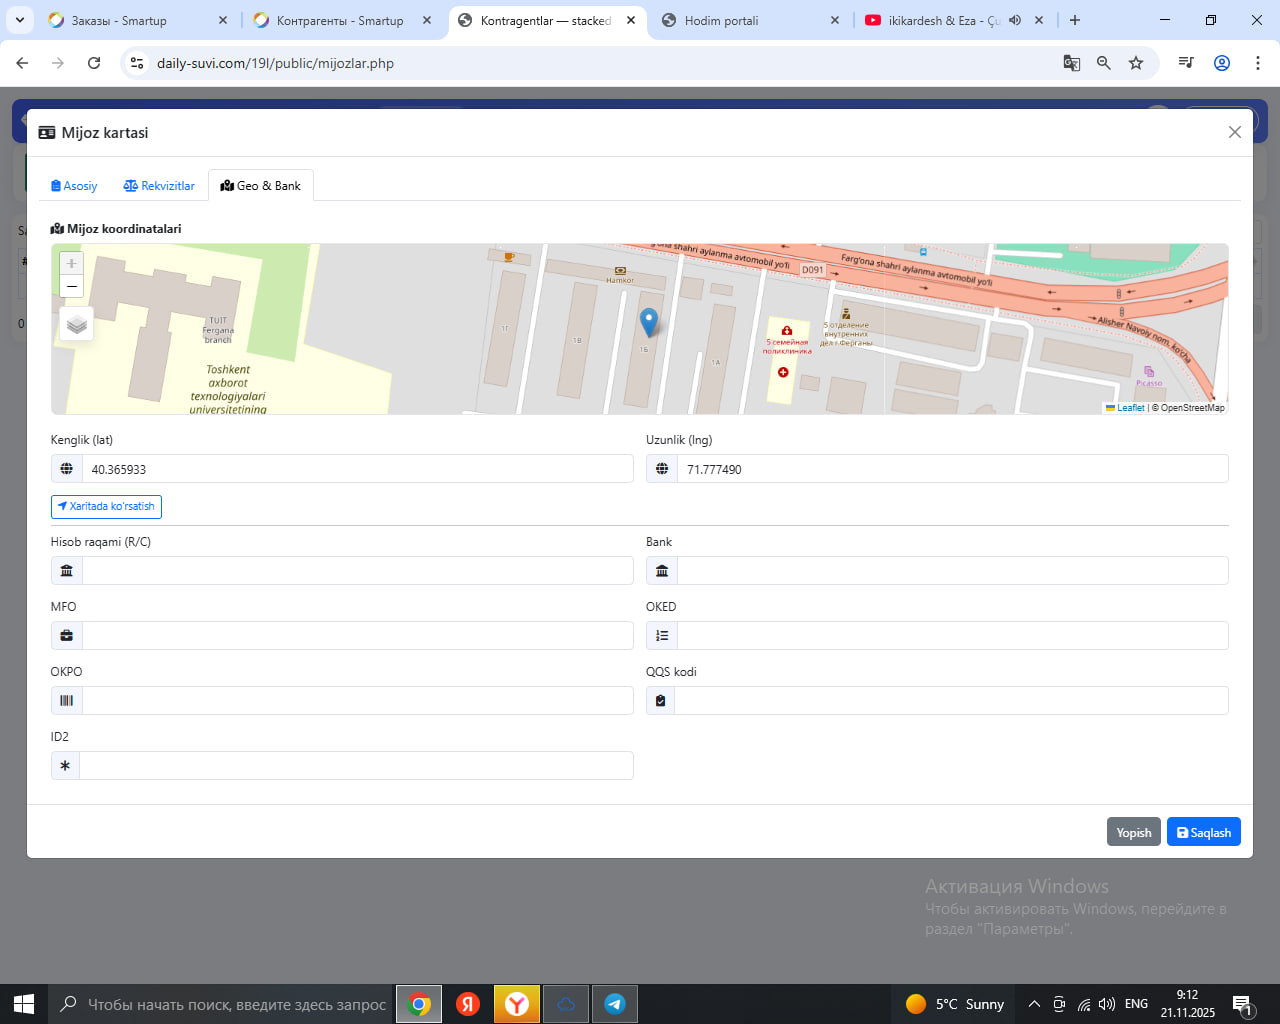1280x1024 pixels.
Task: Click the Saqlash save button
Action: tap(1203, 832)
